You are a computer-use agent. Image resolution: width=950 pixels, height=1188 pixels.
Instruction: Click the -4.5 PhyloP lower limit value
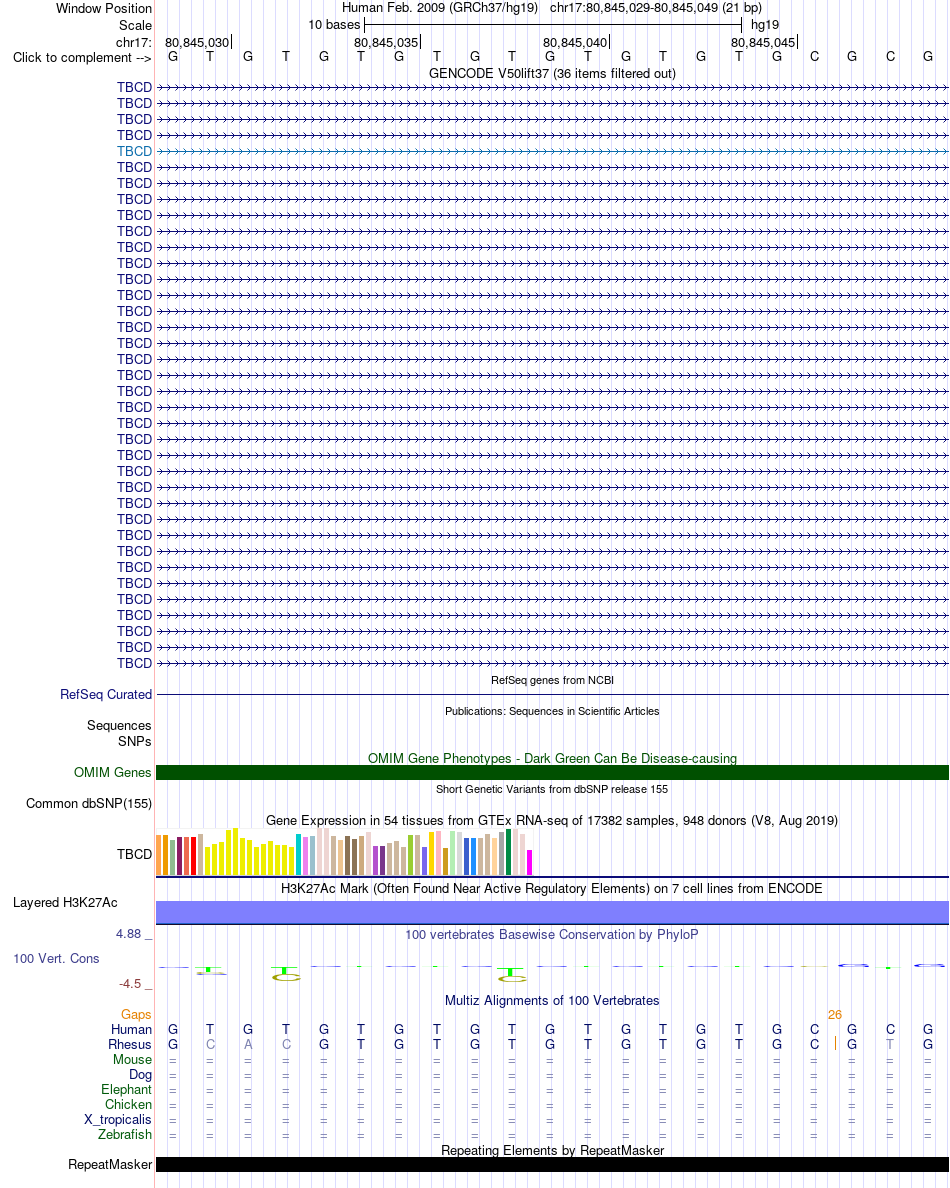pyautogui.click(x=130, y=984)
